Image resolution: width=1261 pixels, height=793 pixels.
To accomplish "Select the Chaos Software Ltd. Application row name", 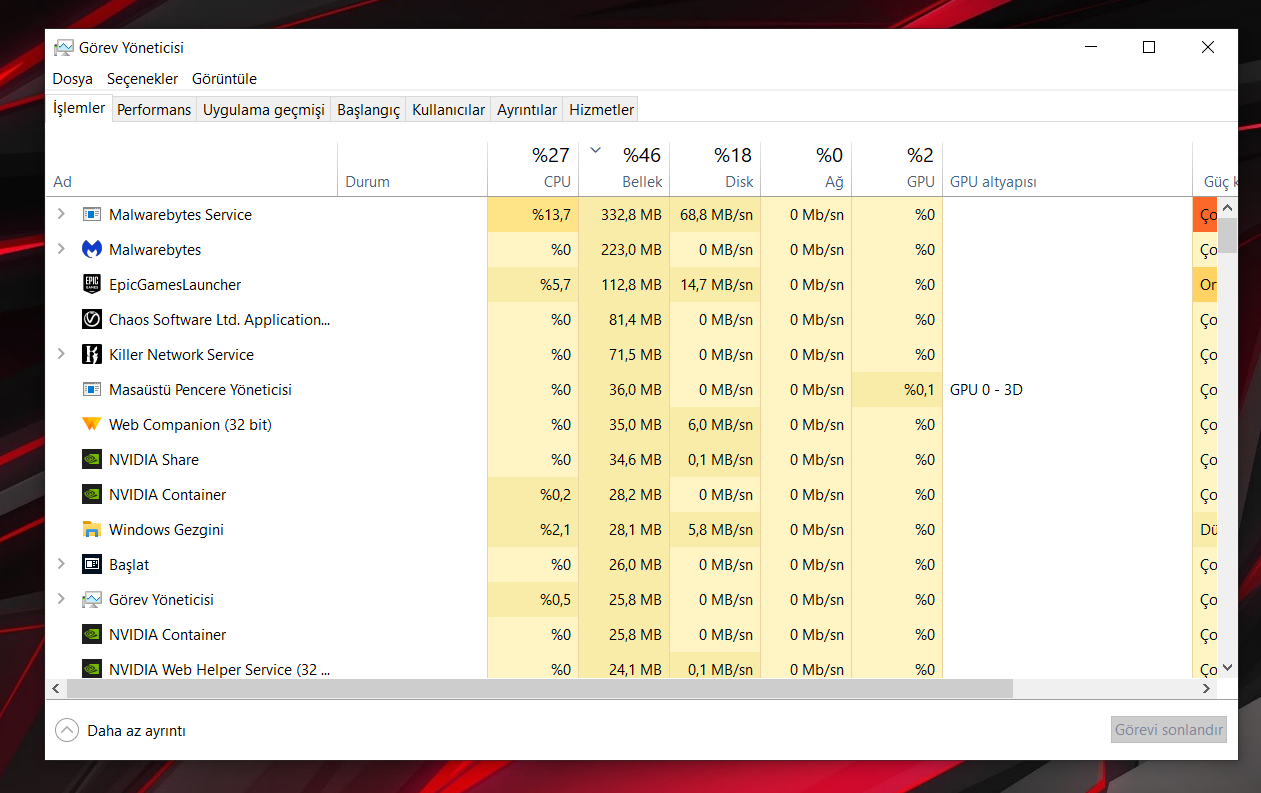I will coord(219,320).
